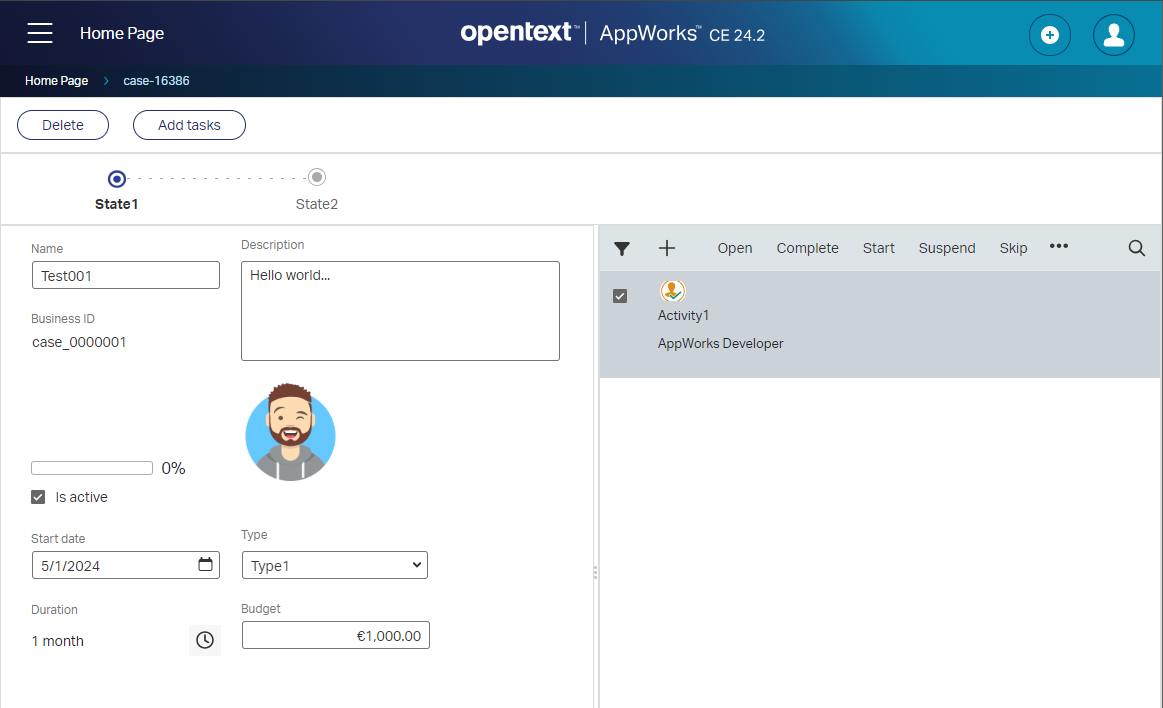Image resolution: width=1163 pixels, height=708 pixels.
Task: Open the task search
Action: [1136, 247]
